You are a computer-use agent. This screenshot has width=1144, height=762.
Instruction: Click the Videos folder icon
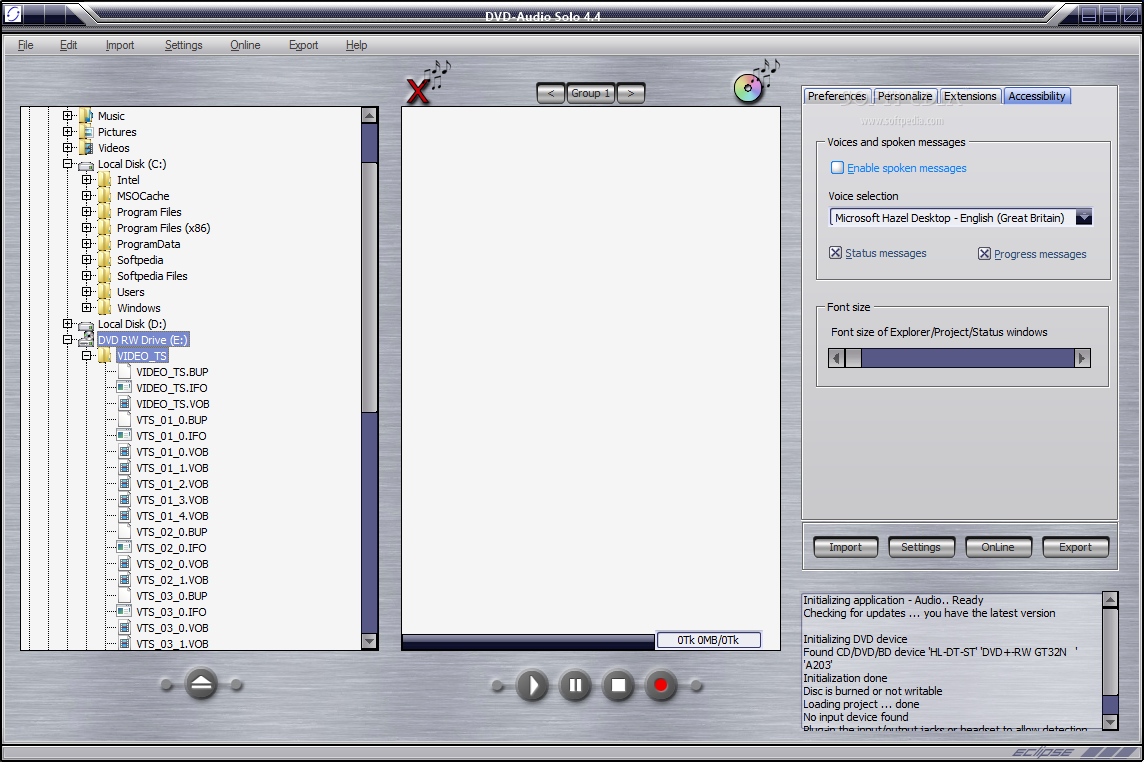point(86,148)
